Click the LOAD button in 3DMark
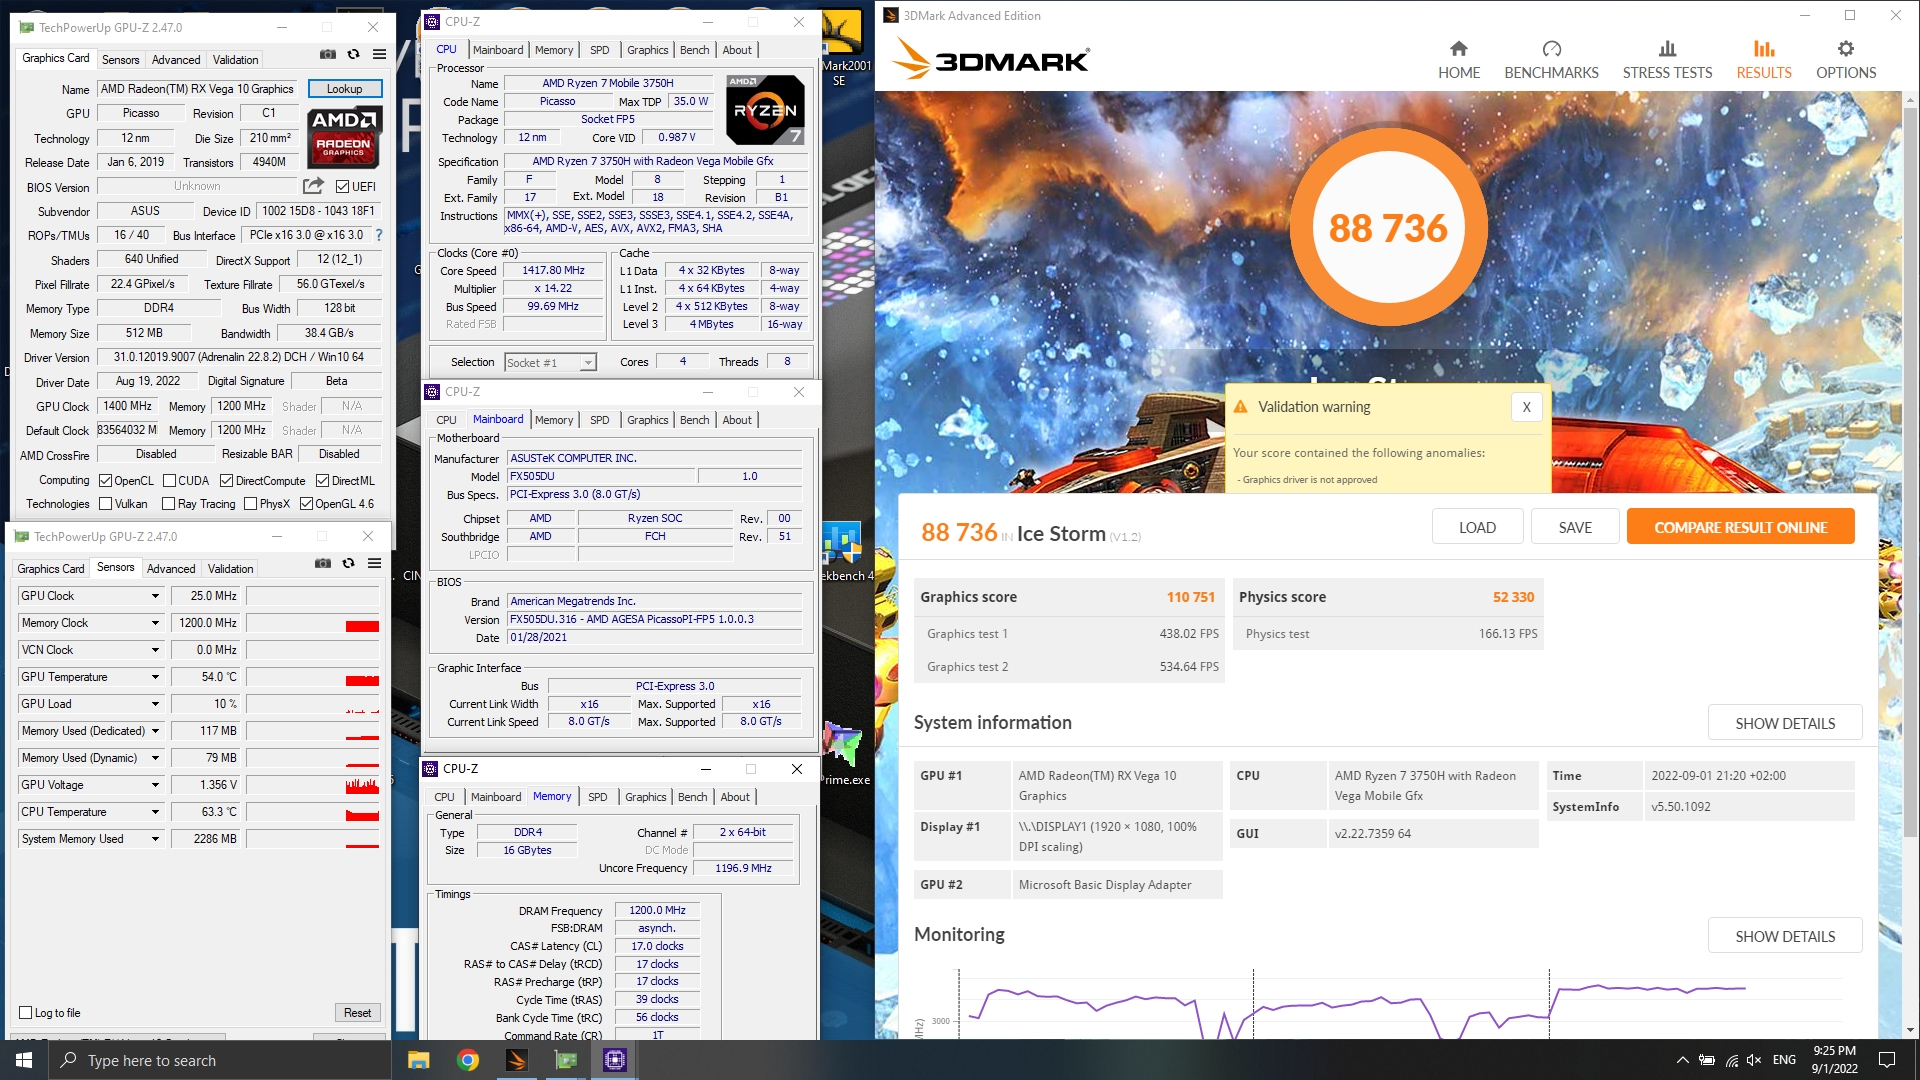This screenshot has width=1920, height=1080. [x=1477, y=527]
